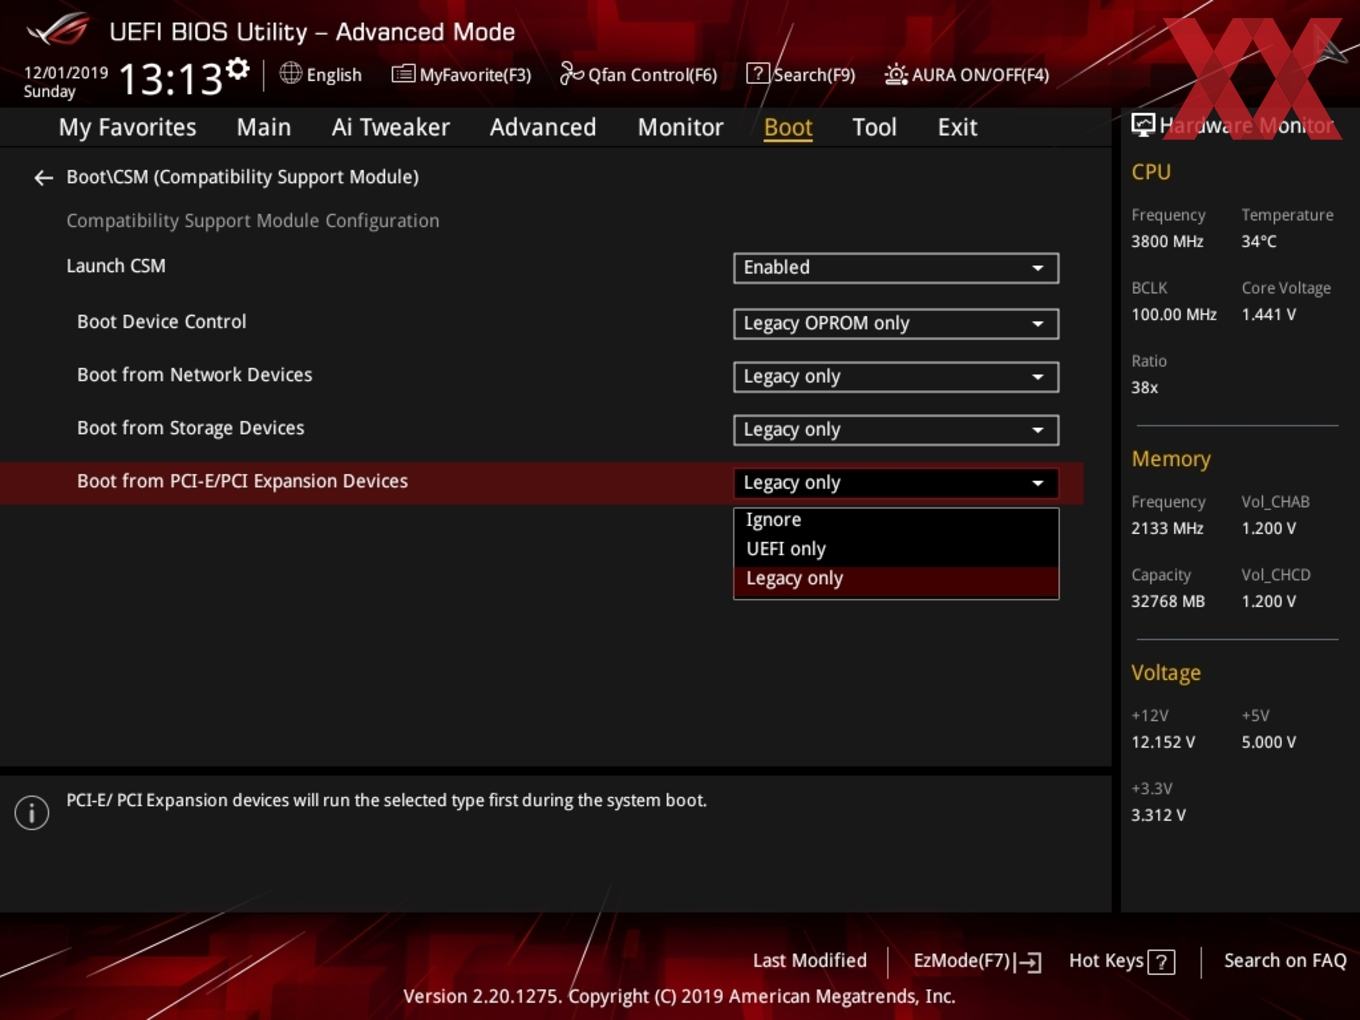Viewport: 1360px width, 1020px height.
Task: Click memory capacity 32768 MB
Action: point(1168,602)
